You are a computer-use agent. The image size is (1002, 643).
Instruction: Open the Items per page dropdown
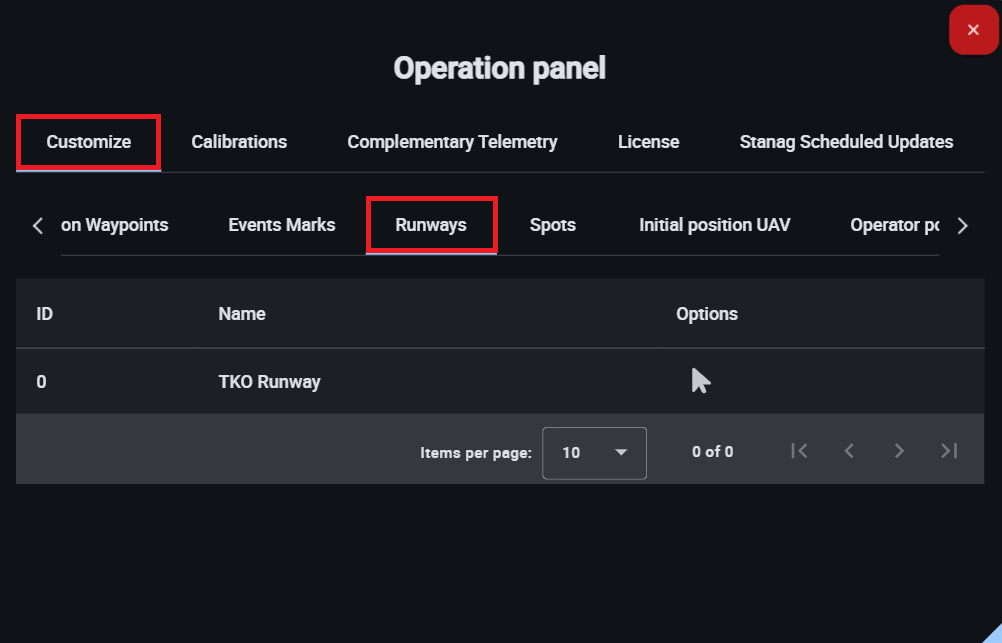[x=594, y=452]
